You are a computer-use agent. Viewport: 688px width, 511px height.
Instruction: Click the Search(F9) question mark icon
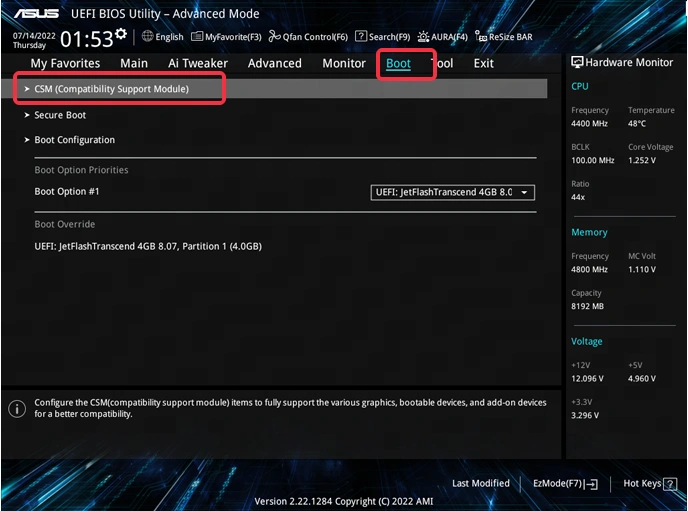pos(361,36)
